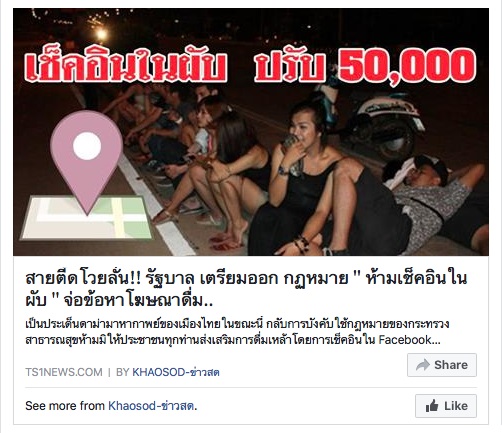Screen dimensions: 502x433
Task: Click the thumbs-up icon
Action: (x=432, y=406)
